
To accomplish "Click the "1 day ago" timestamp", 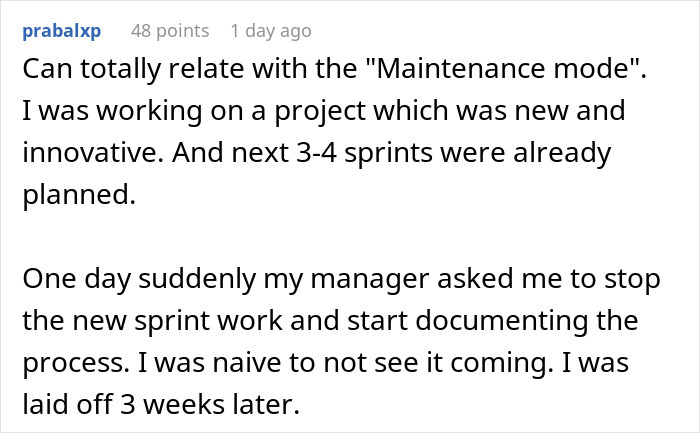I will click(271, 31).
